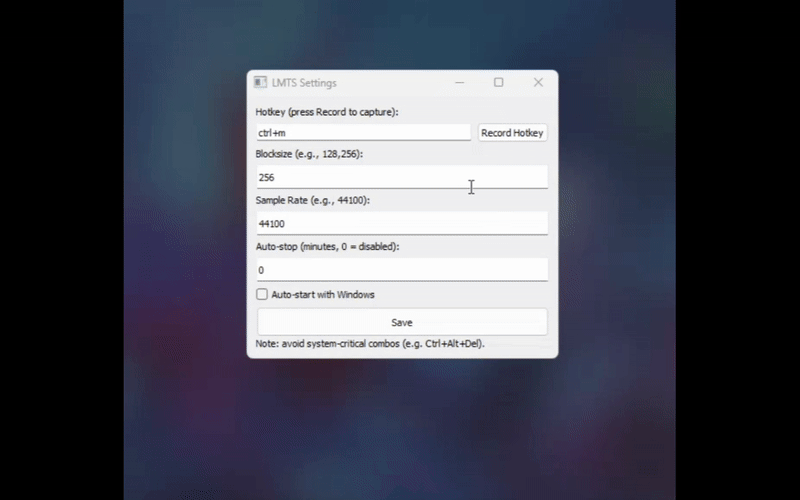Viewport: 800px width, 500px height.
Task: Click the Auto-stop minutes field
Action: (x=402, y=270)
